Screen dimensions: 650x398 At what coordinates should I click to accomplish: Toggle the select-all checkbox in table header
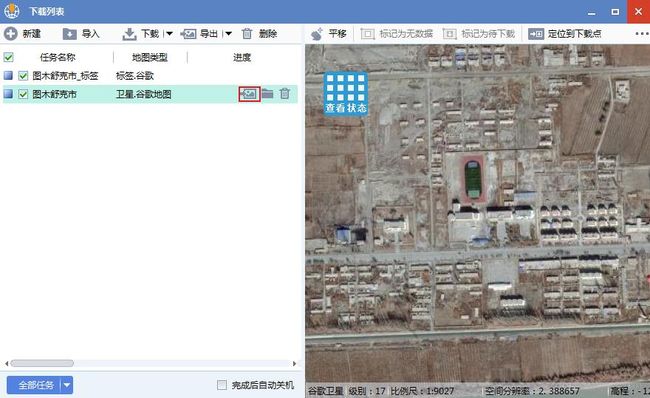pos(8,57)
